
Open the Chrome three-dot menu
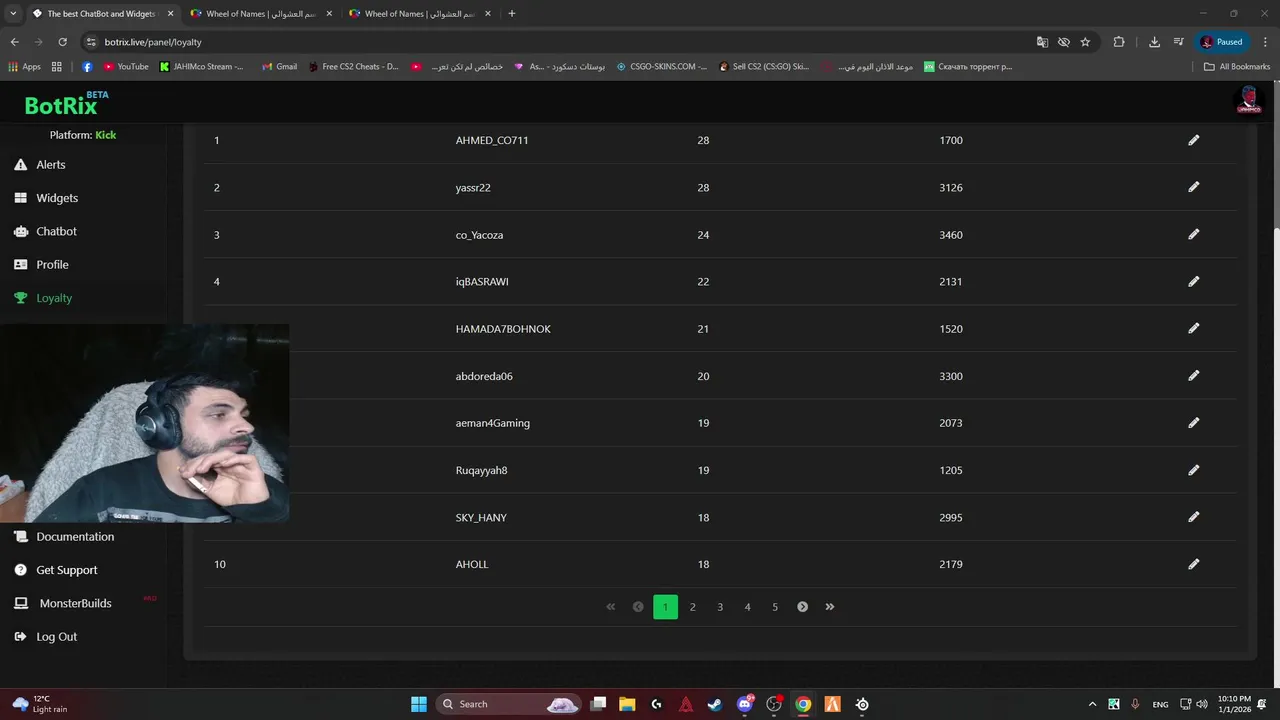pyautogui.click(x=1266, y=42)
